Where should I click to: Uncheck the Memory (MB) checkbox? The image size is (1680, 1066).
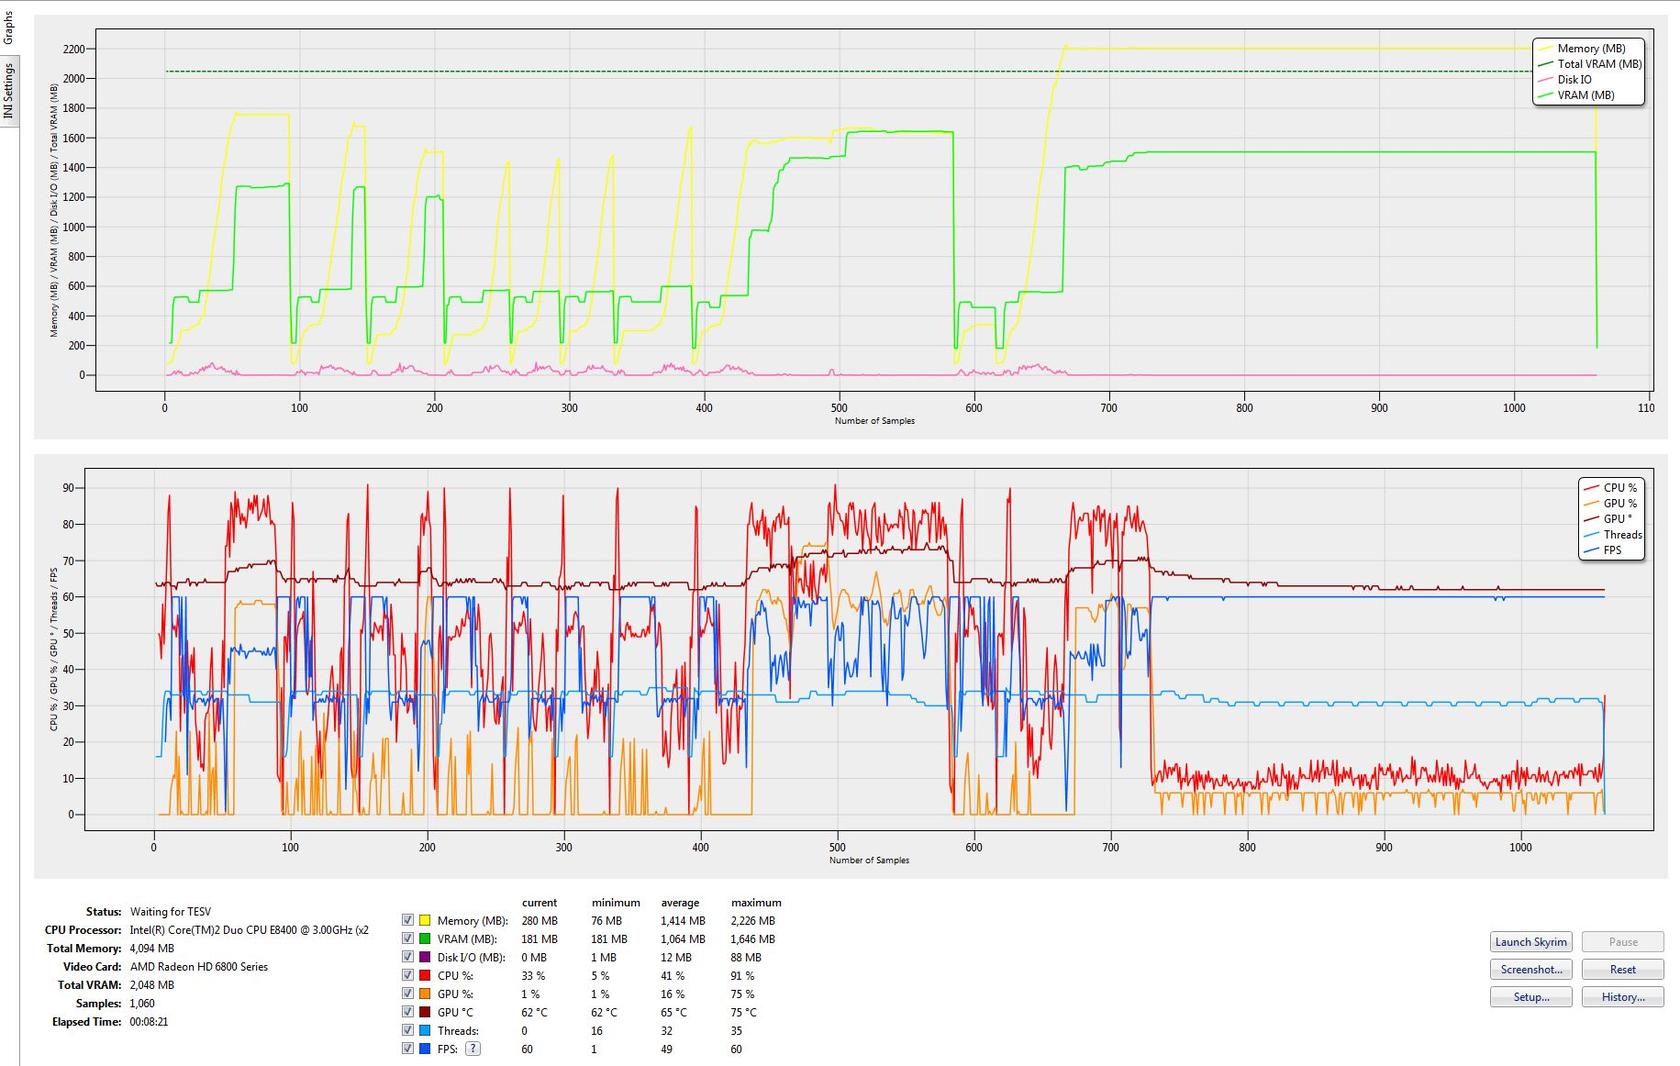[x=408, y=920]
